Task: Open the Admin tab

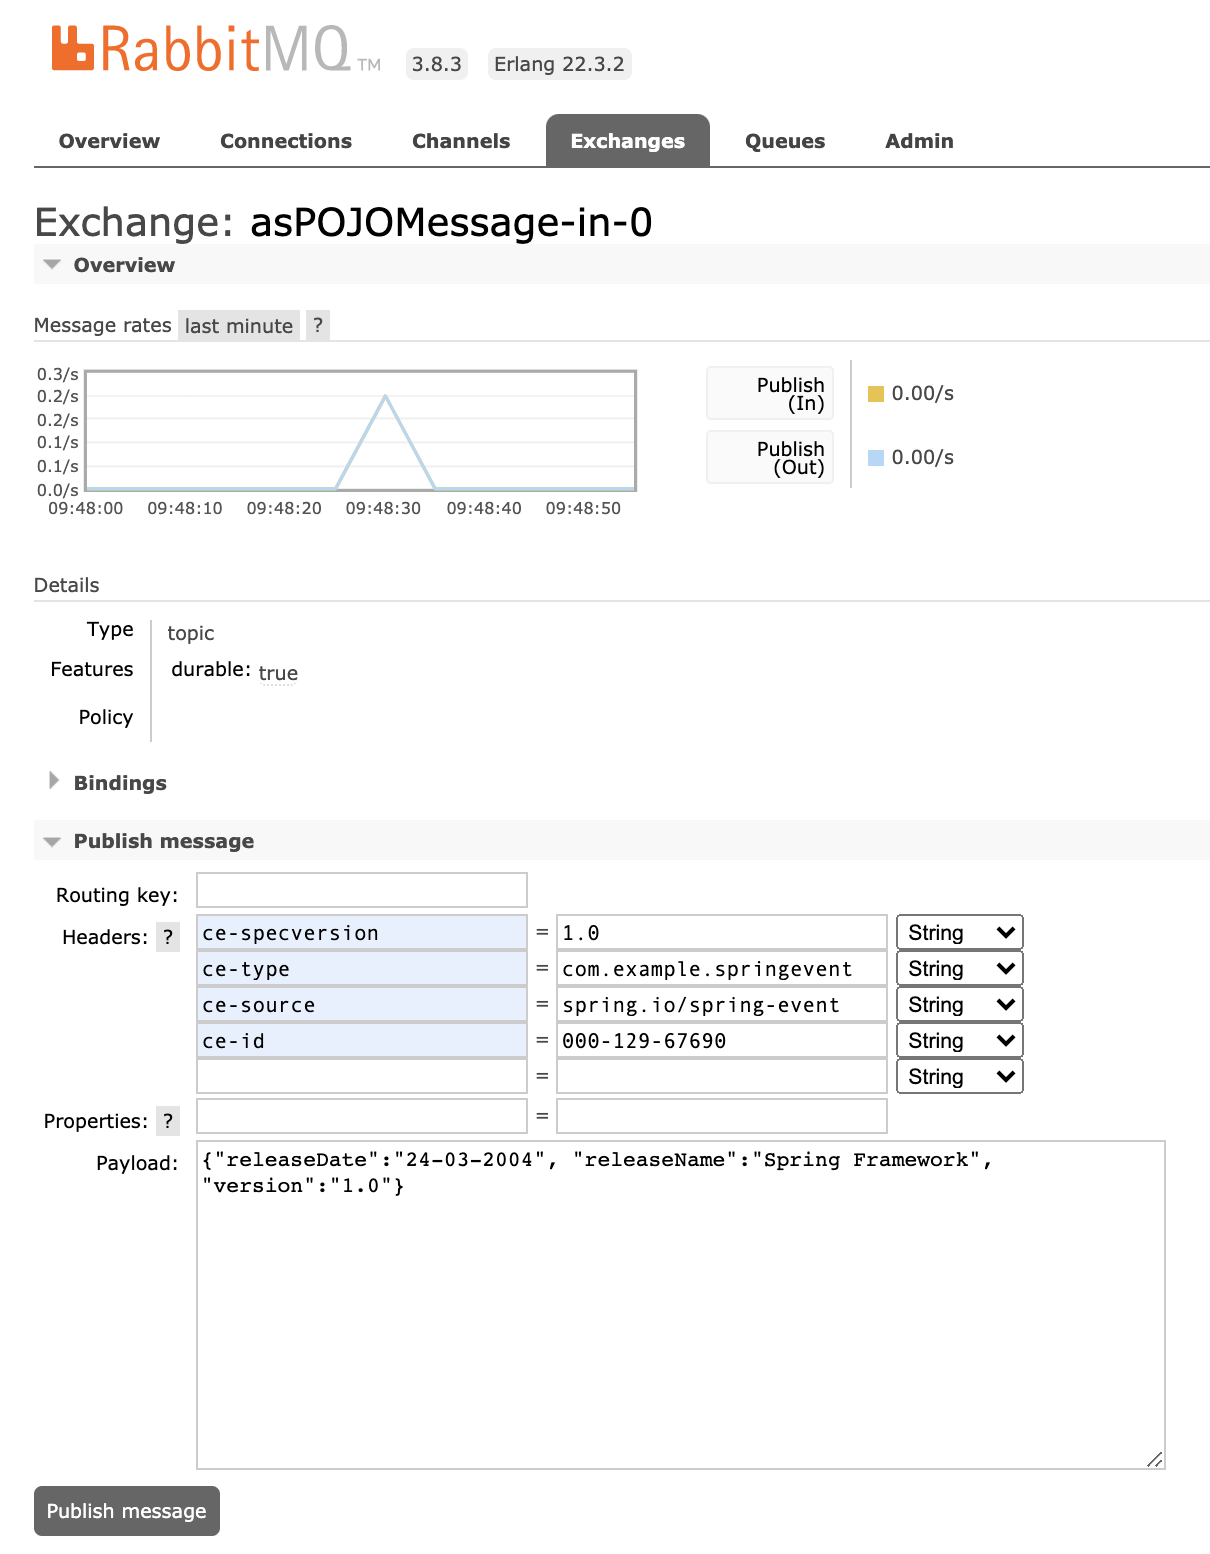Action: pyautogui.click(x=919, y=141)
